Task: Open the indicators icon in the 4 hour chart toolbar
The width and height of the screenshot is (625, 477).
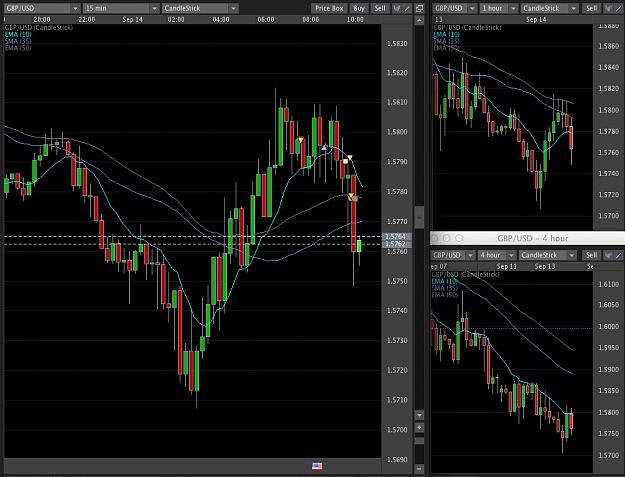Action: click(x=608, y=255)
